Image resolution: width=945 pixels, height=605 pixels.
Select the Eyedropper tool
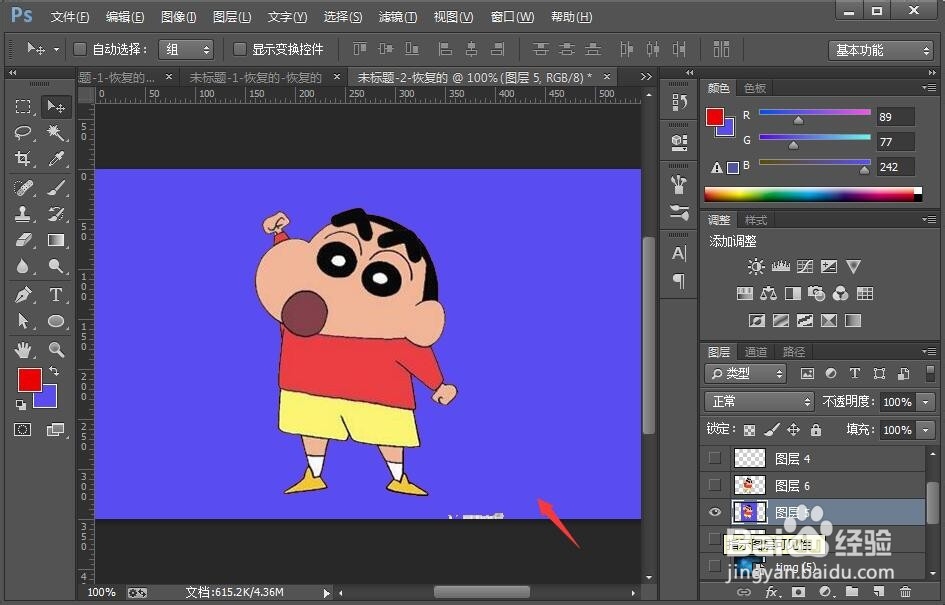coord(56,158)
